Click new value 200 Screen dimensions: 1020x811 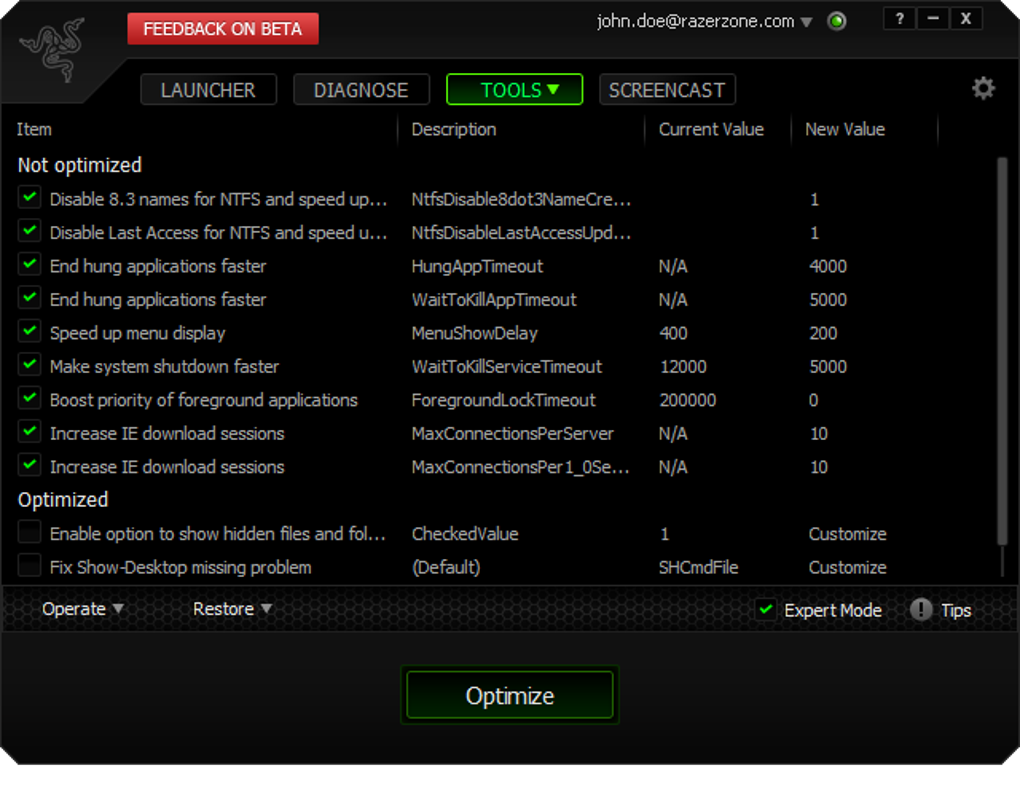[823, 333]
